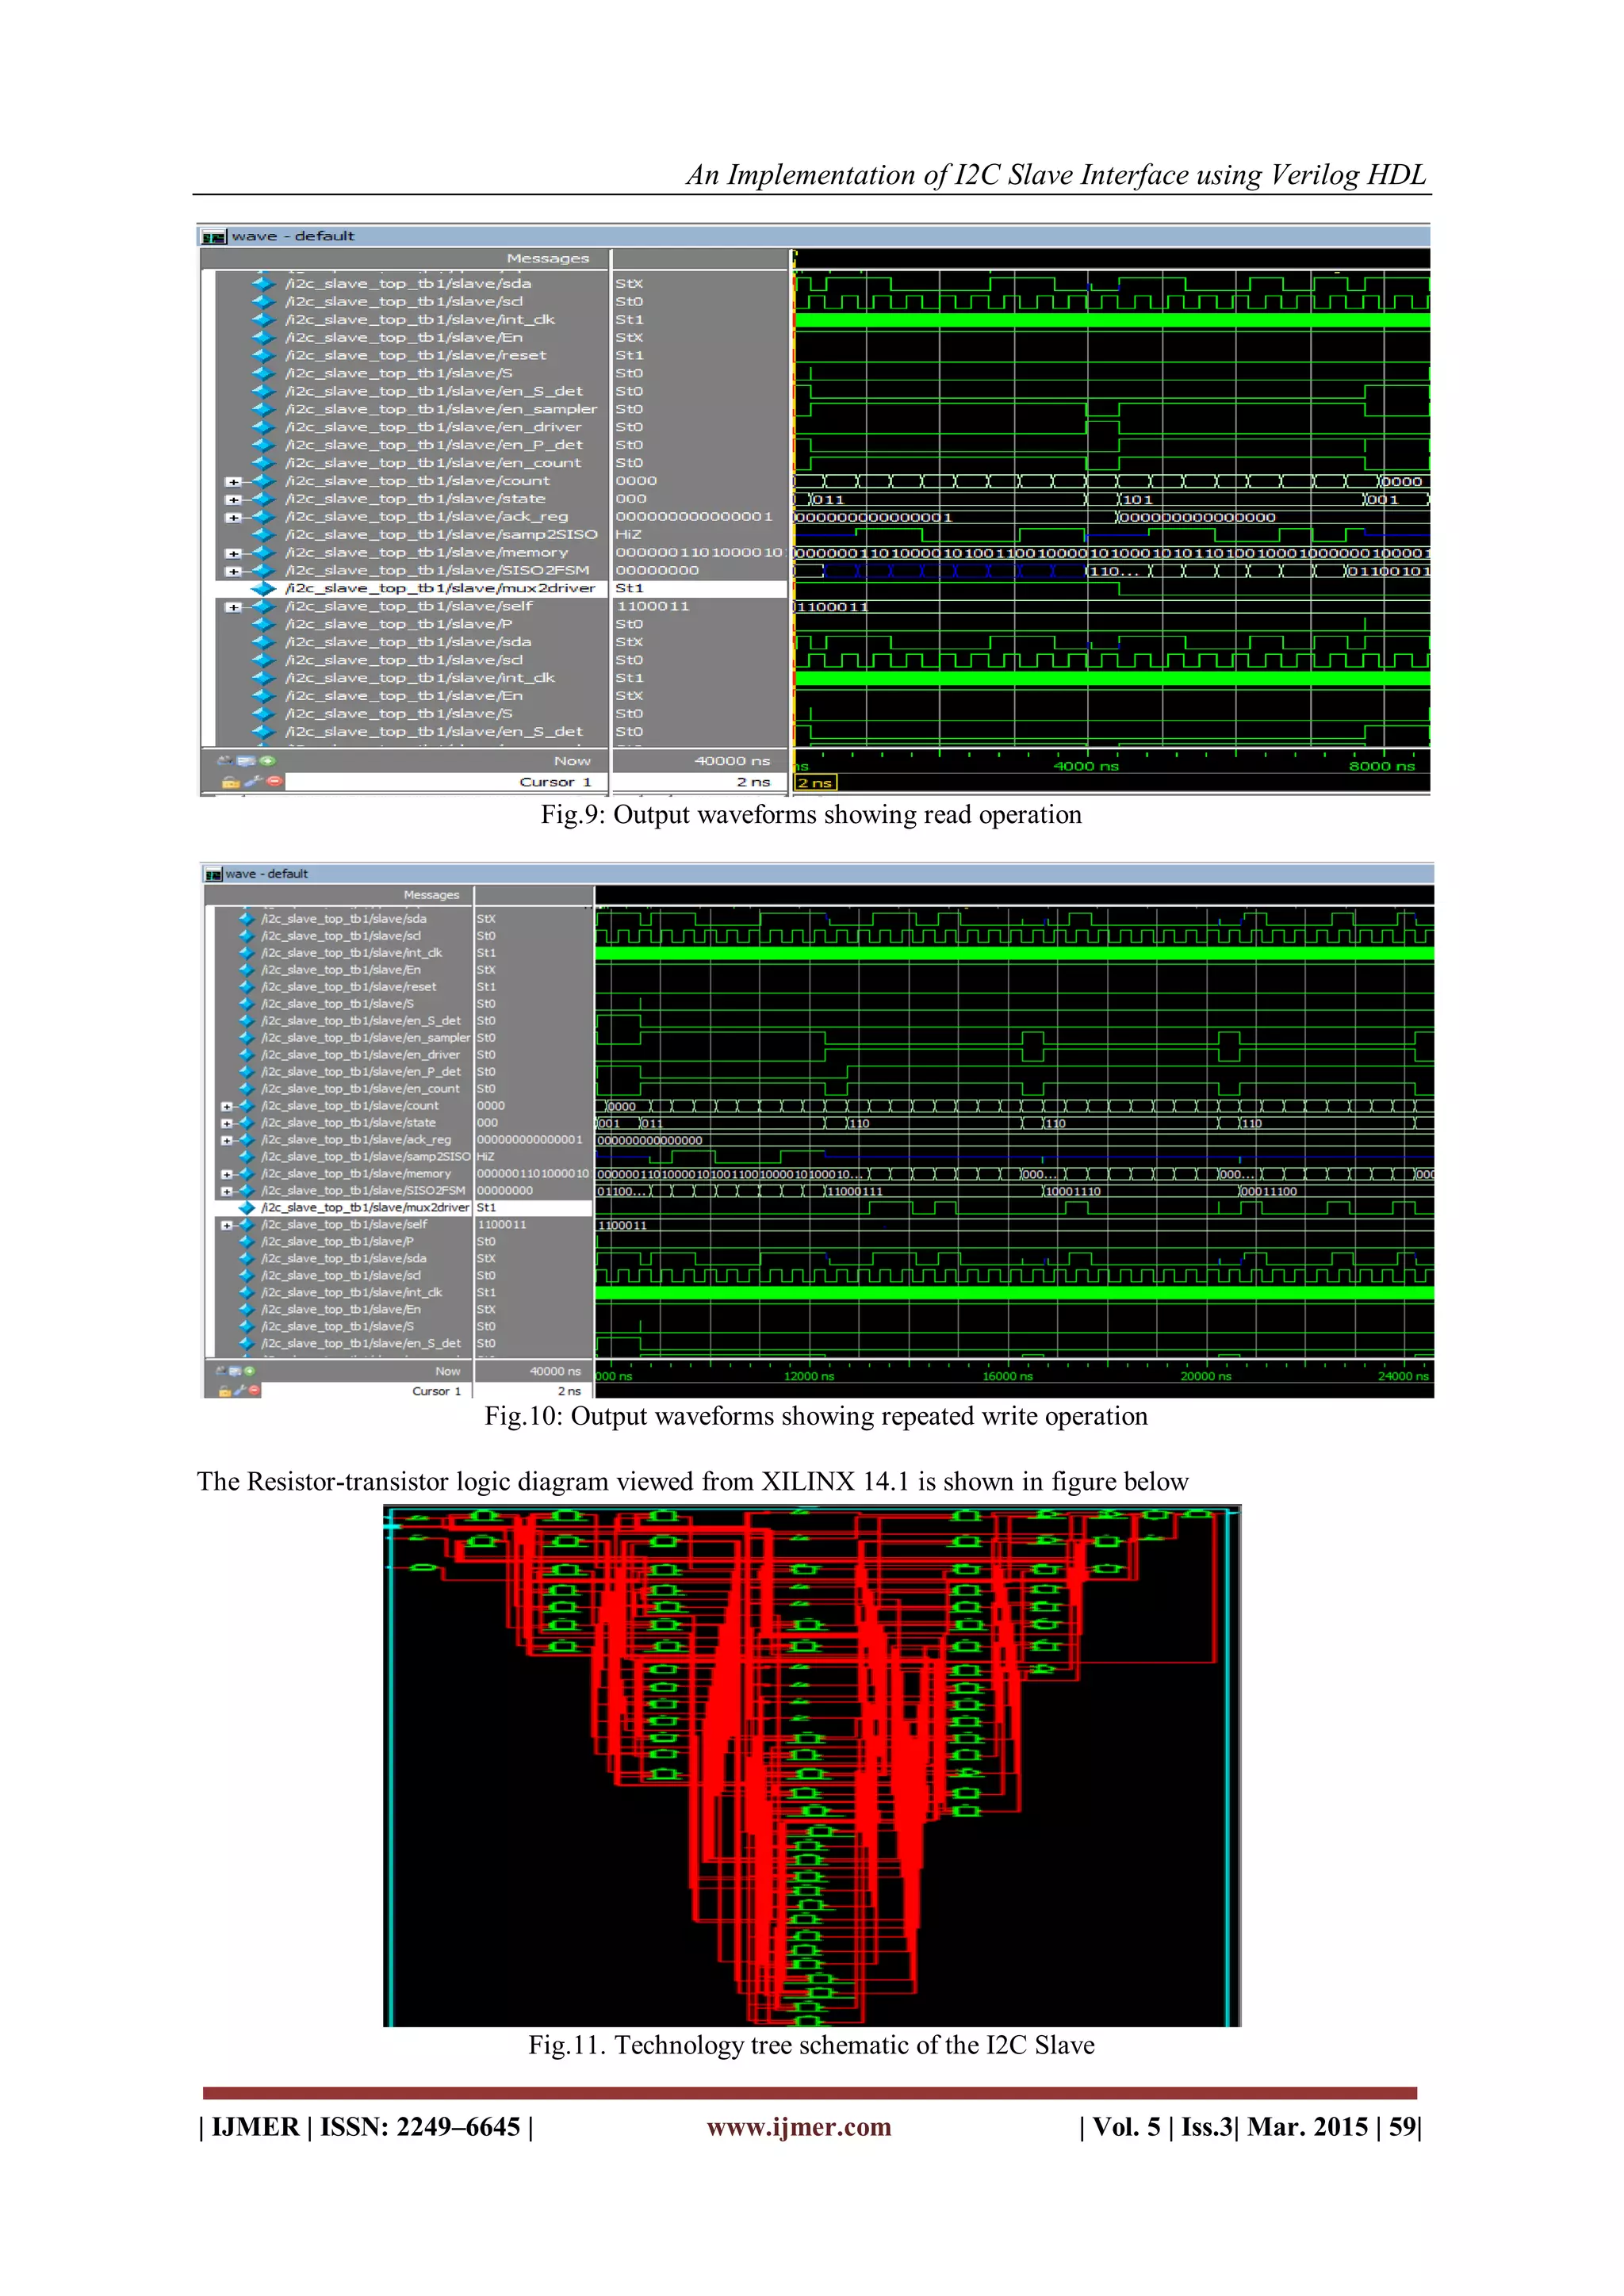Click the Cursor 1 name field in Fig.10 window

[437, 1391]
